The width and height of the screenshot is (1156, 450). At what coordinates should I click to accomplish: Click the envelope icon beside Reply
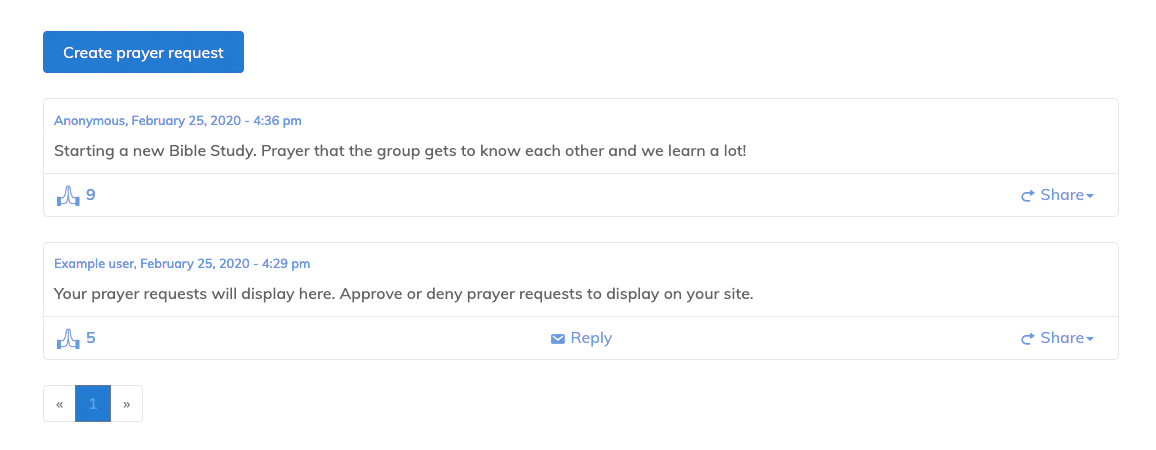point(558,339)
